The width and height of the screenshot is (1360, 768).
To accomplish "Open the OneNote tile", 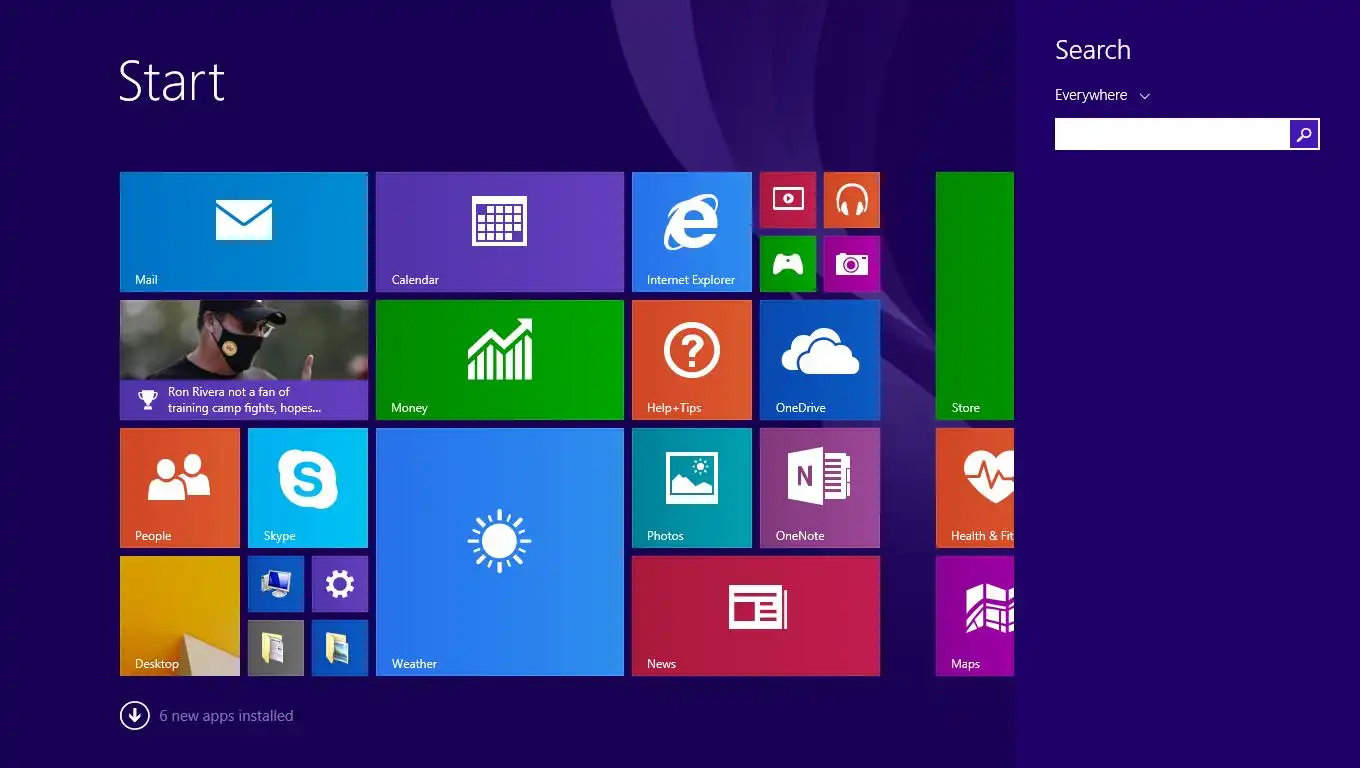I will [820, 488].
